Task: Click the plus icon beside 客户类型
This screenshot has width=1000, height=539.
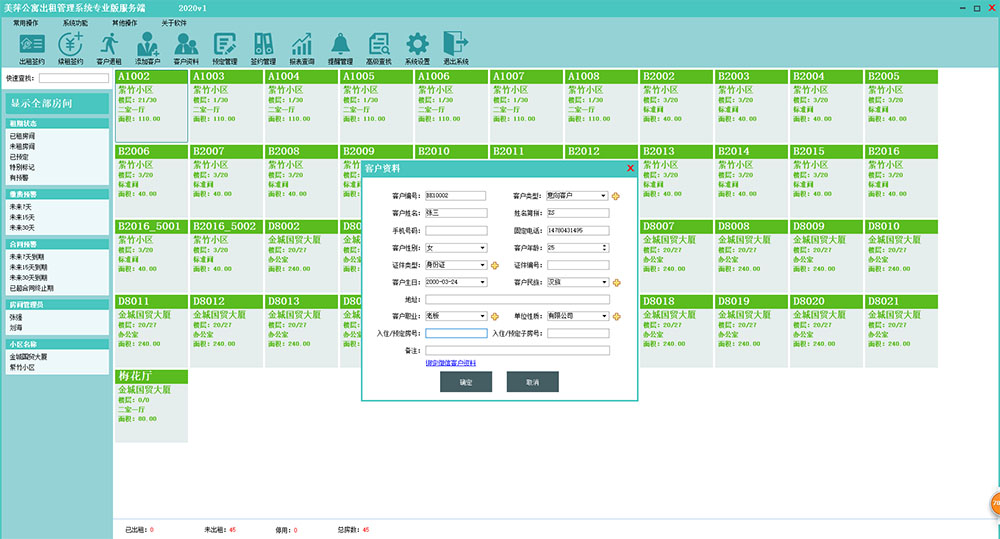Action: [616, 196]
